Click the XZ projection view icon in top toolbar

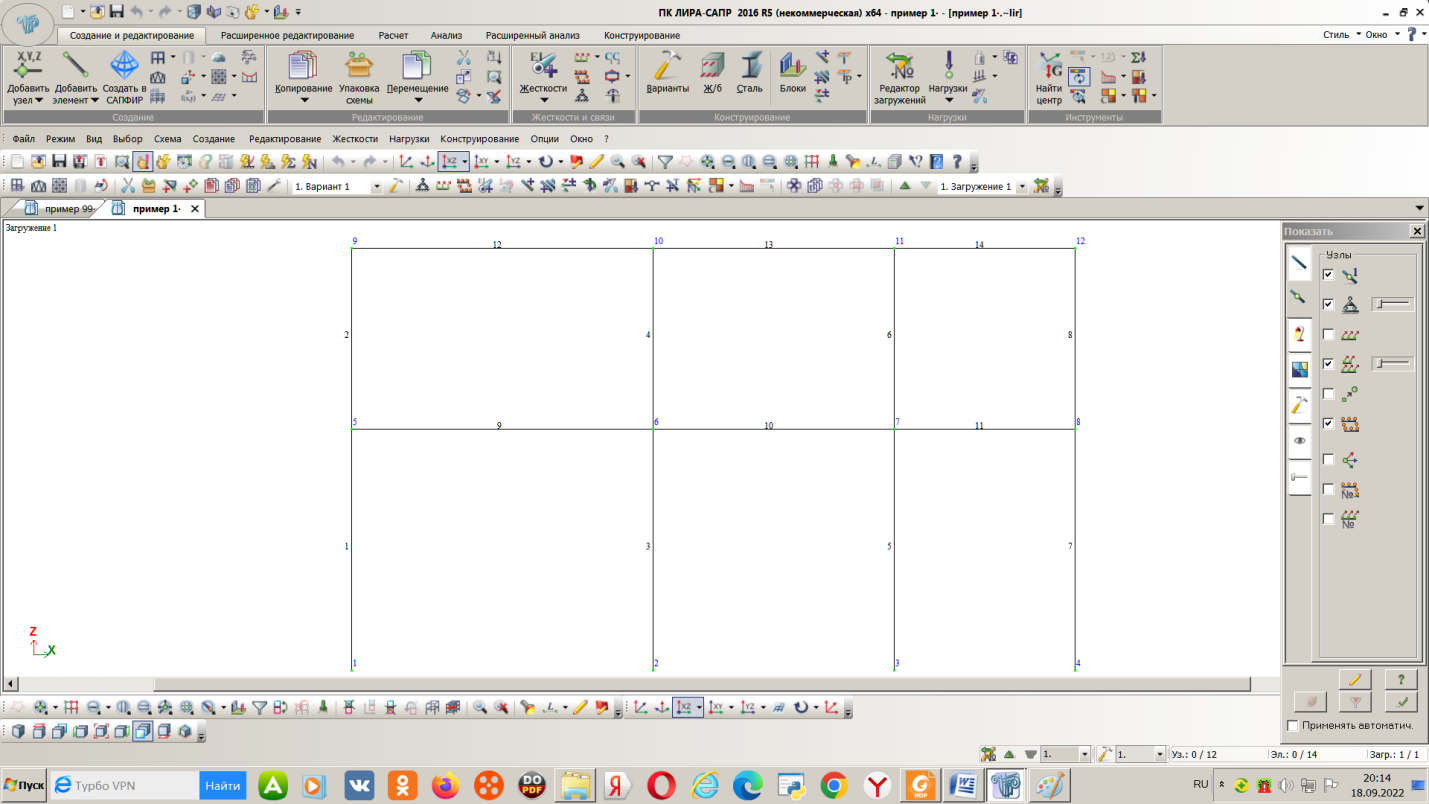coord(449,161)
